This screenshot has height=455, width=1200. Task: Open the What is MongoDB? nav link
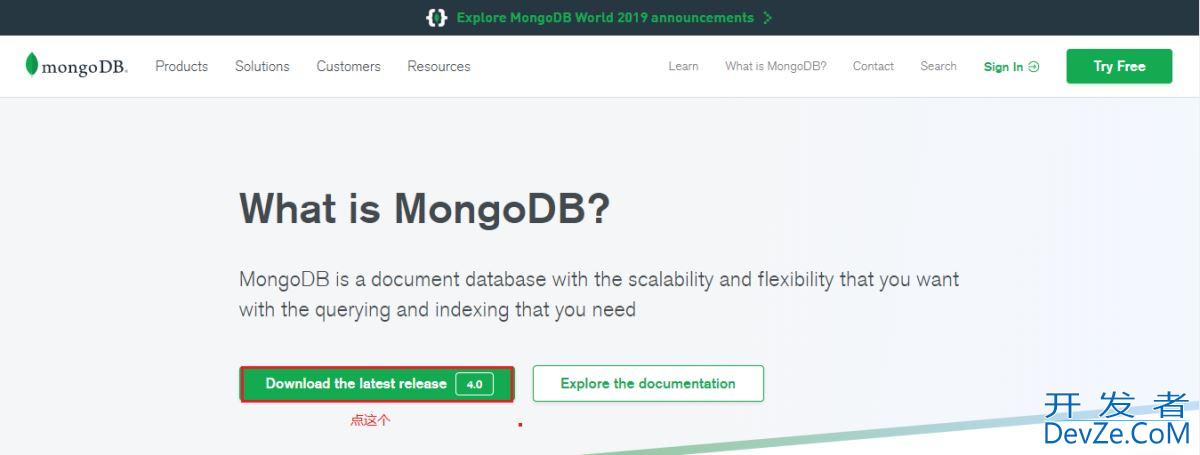(776, 66)
